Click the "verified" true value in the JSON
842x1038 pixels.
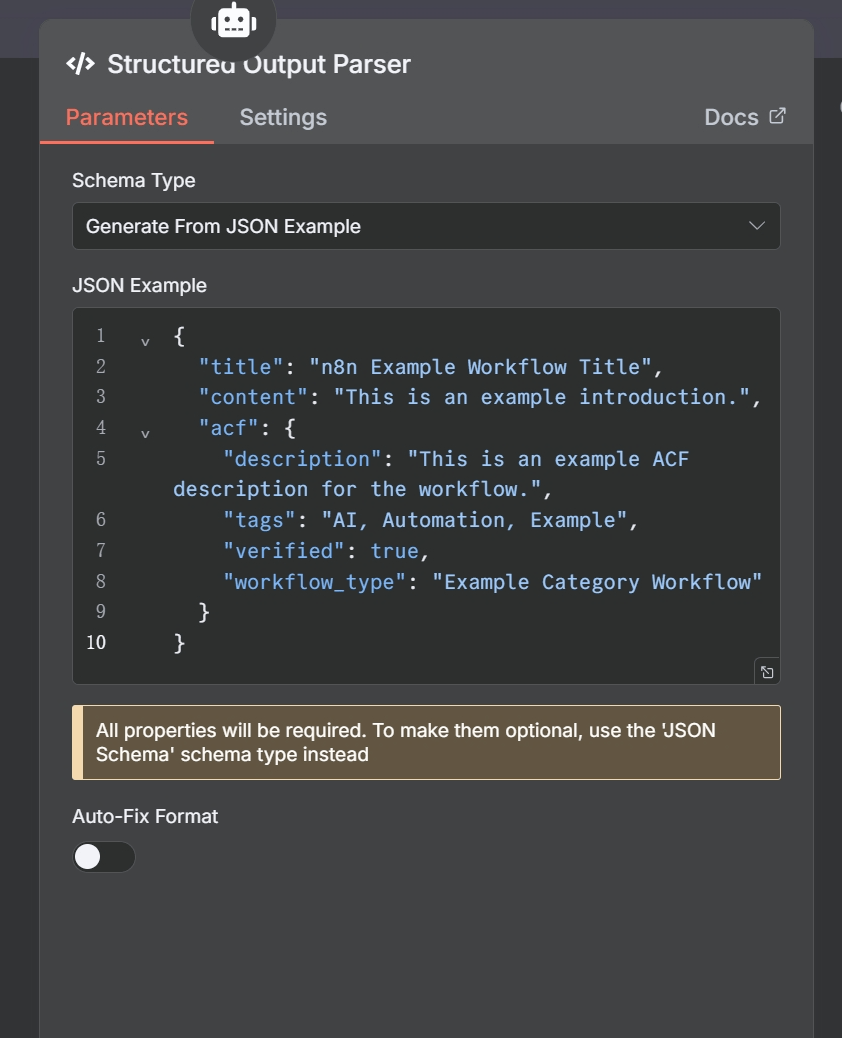coord(395,550)
